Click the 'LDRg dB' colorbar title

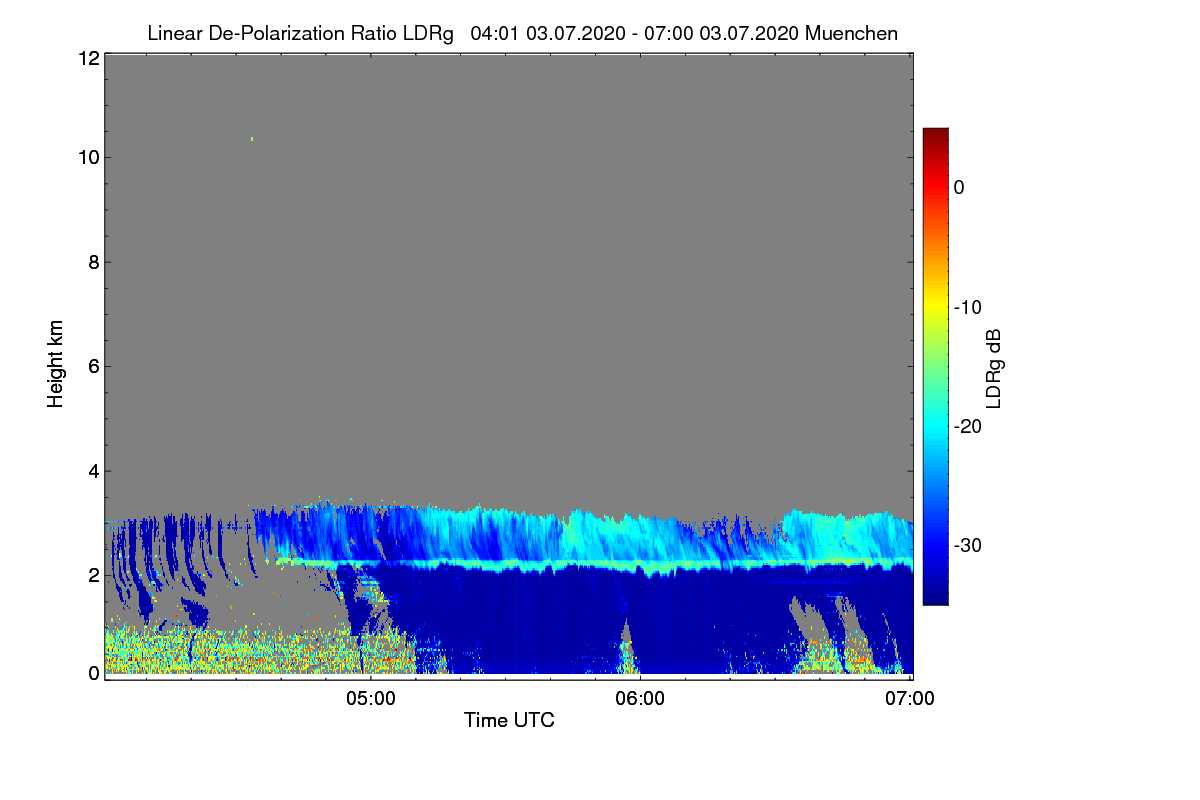coord(994,368)
